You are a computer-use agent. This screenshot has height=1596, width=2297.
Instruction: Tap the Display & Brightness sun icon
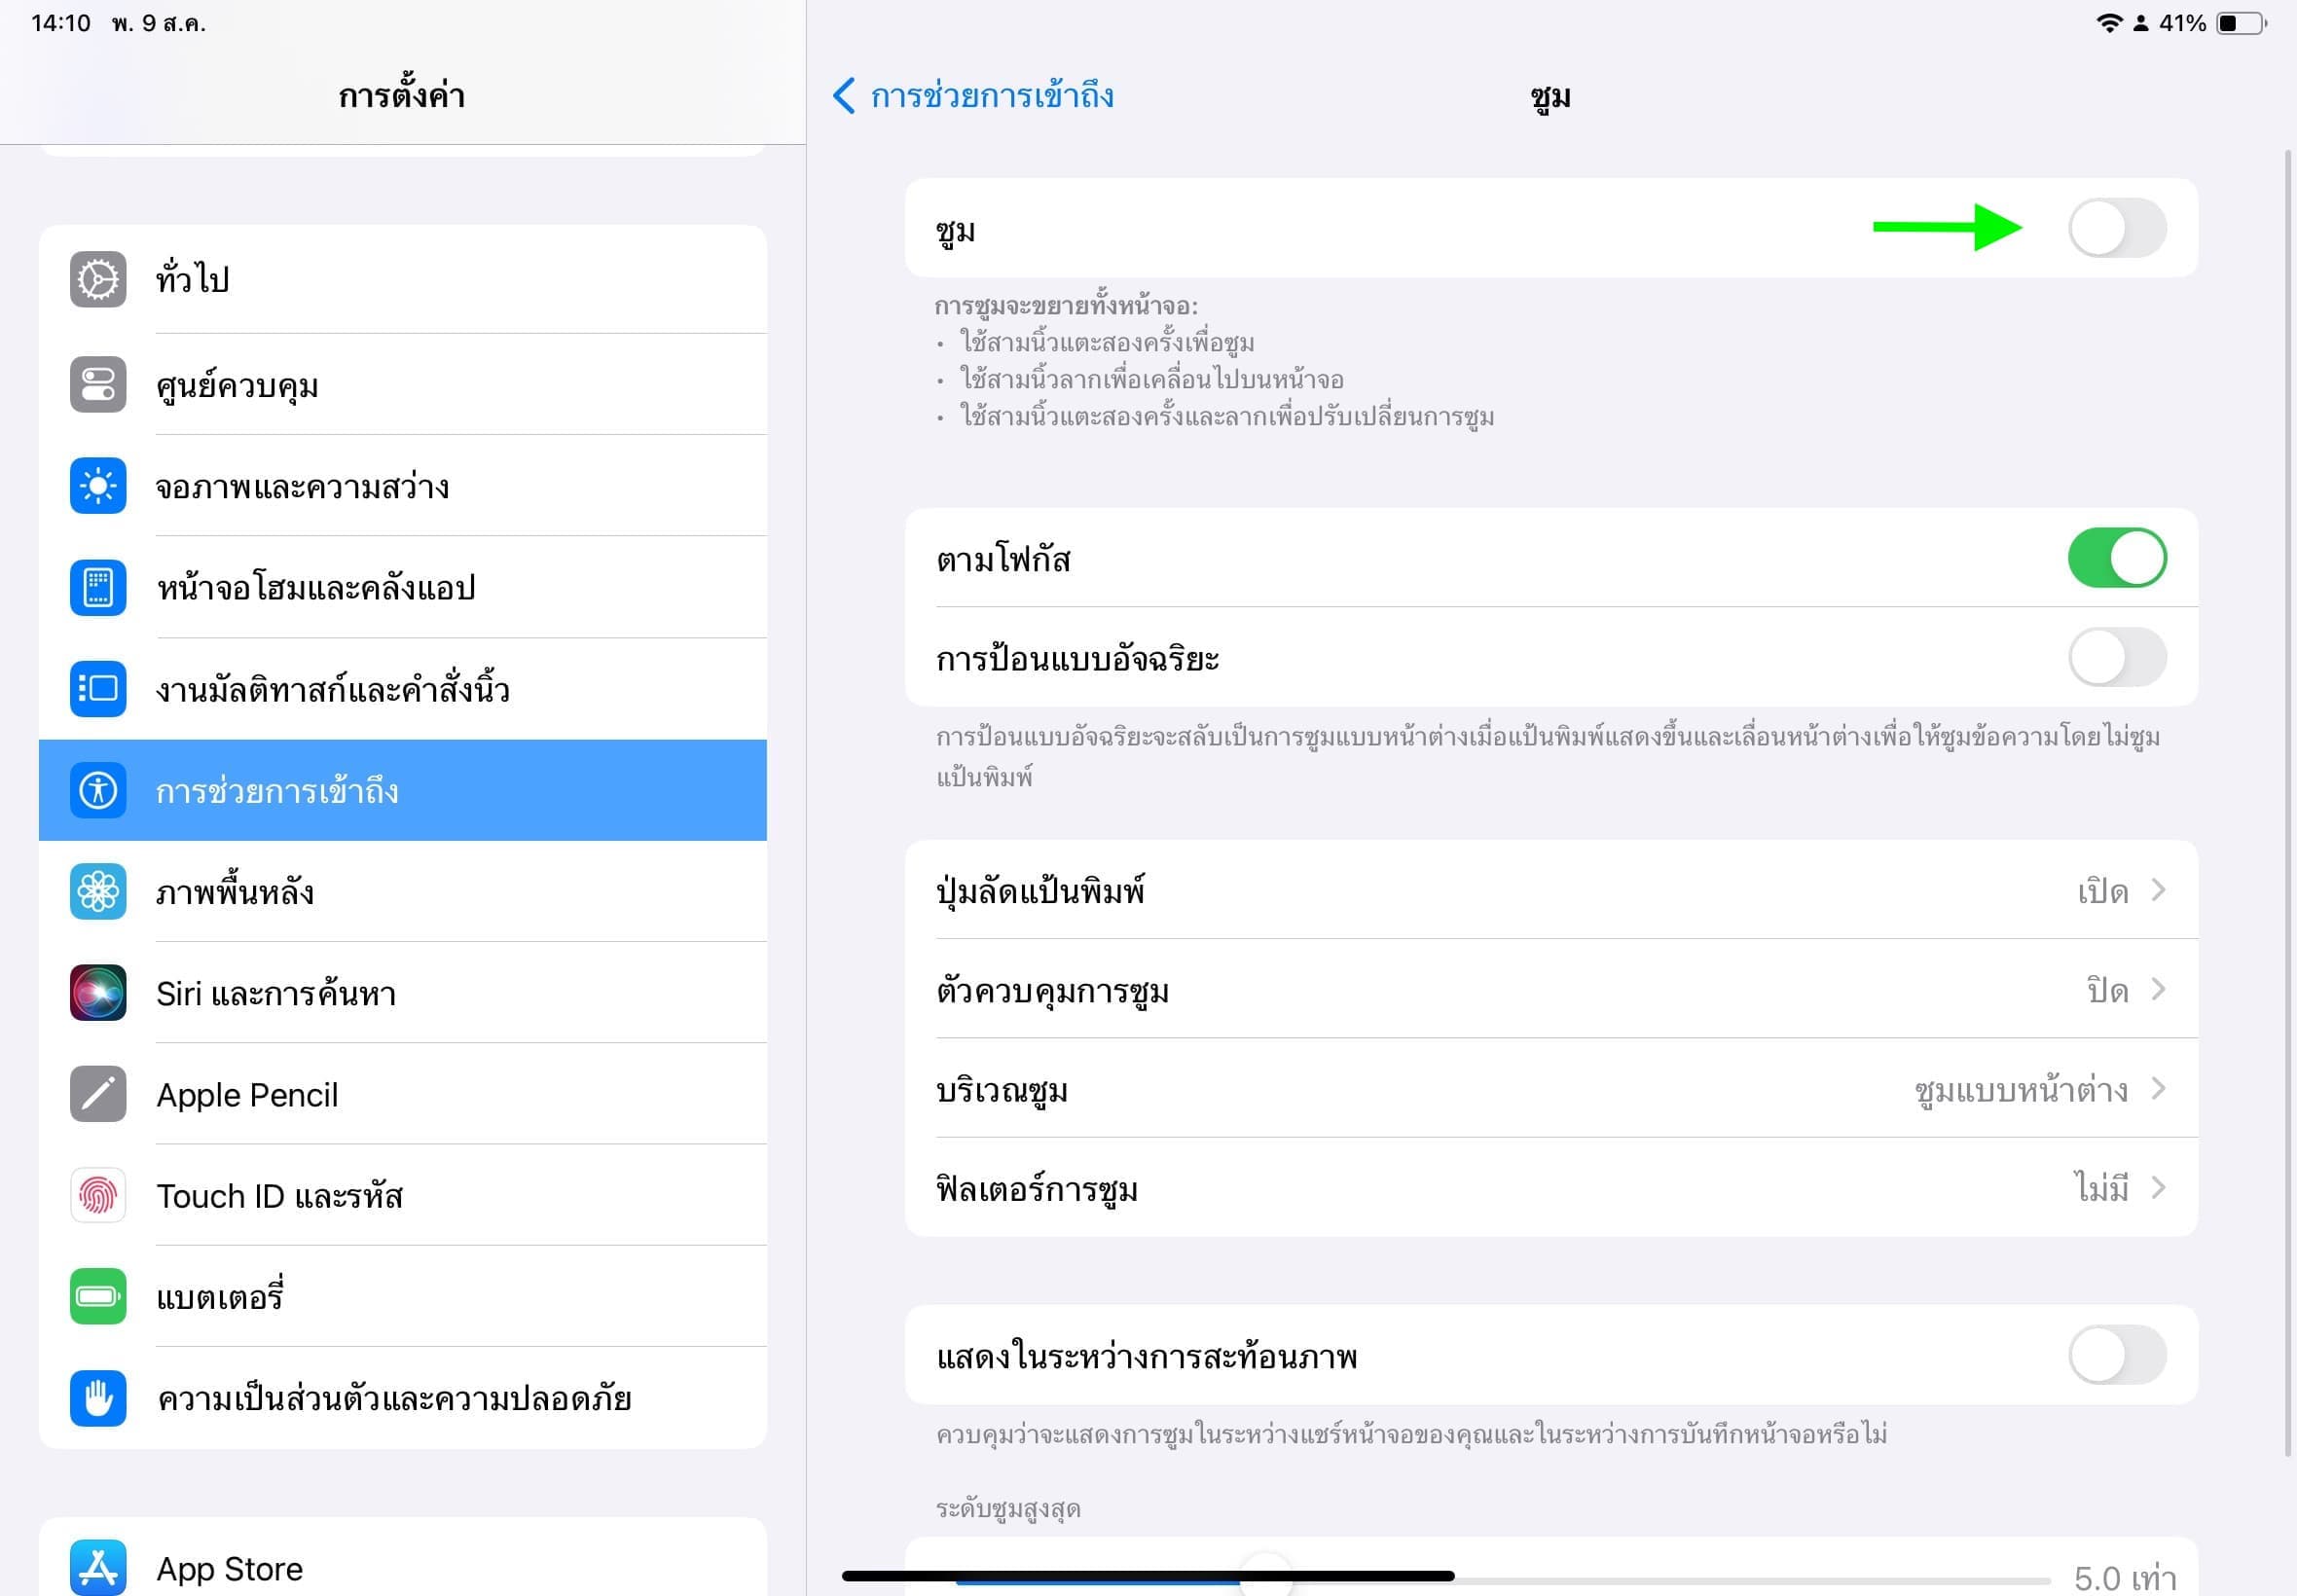(98, 487)
